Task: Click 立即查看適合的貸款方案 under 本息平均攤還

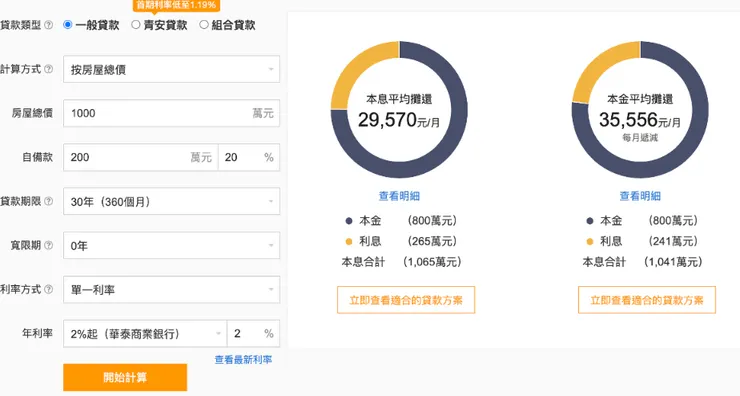Action: point(406,300)
